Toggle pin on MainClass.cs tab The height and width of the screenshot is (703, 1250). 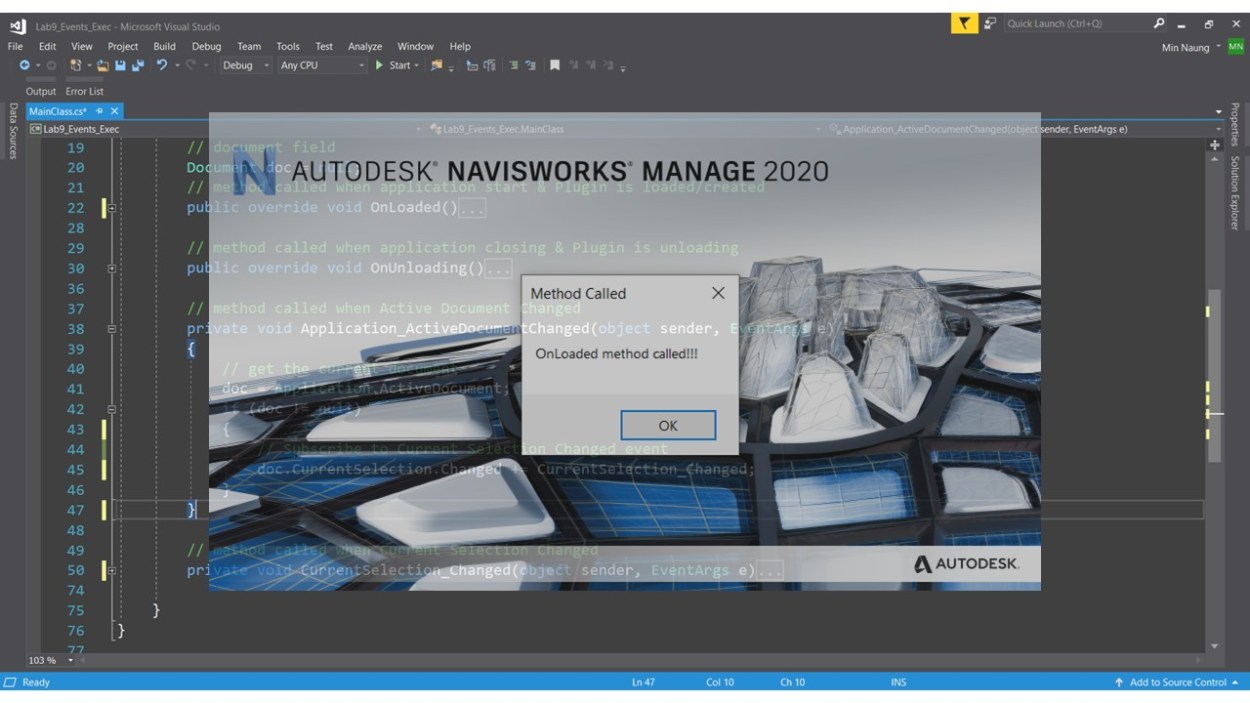[x=100, y=111]
